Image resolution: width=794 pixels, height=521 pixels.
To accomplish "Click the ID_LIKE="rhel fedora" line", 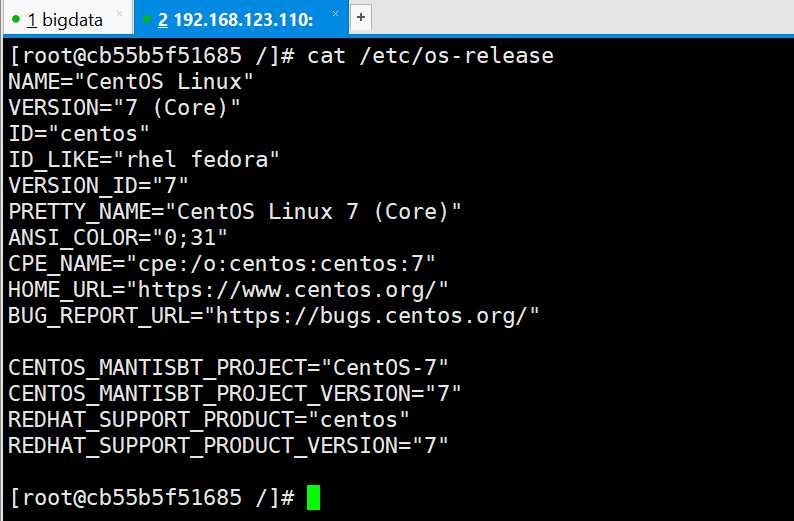I will [x=144, y=159].
